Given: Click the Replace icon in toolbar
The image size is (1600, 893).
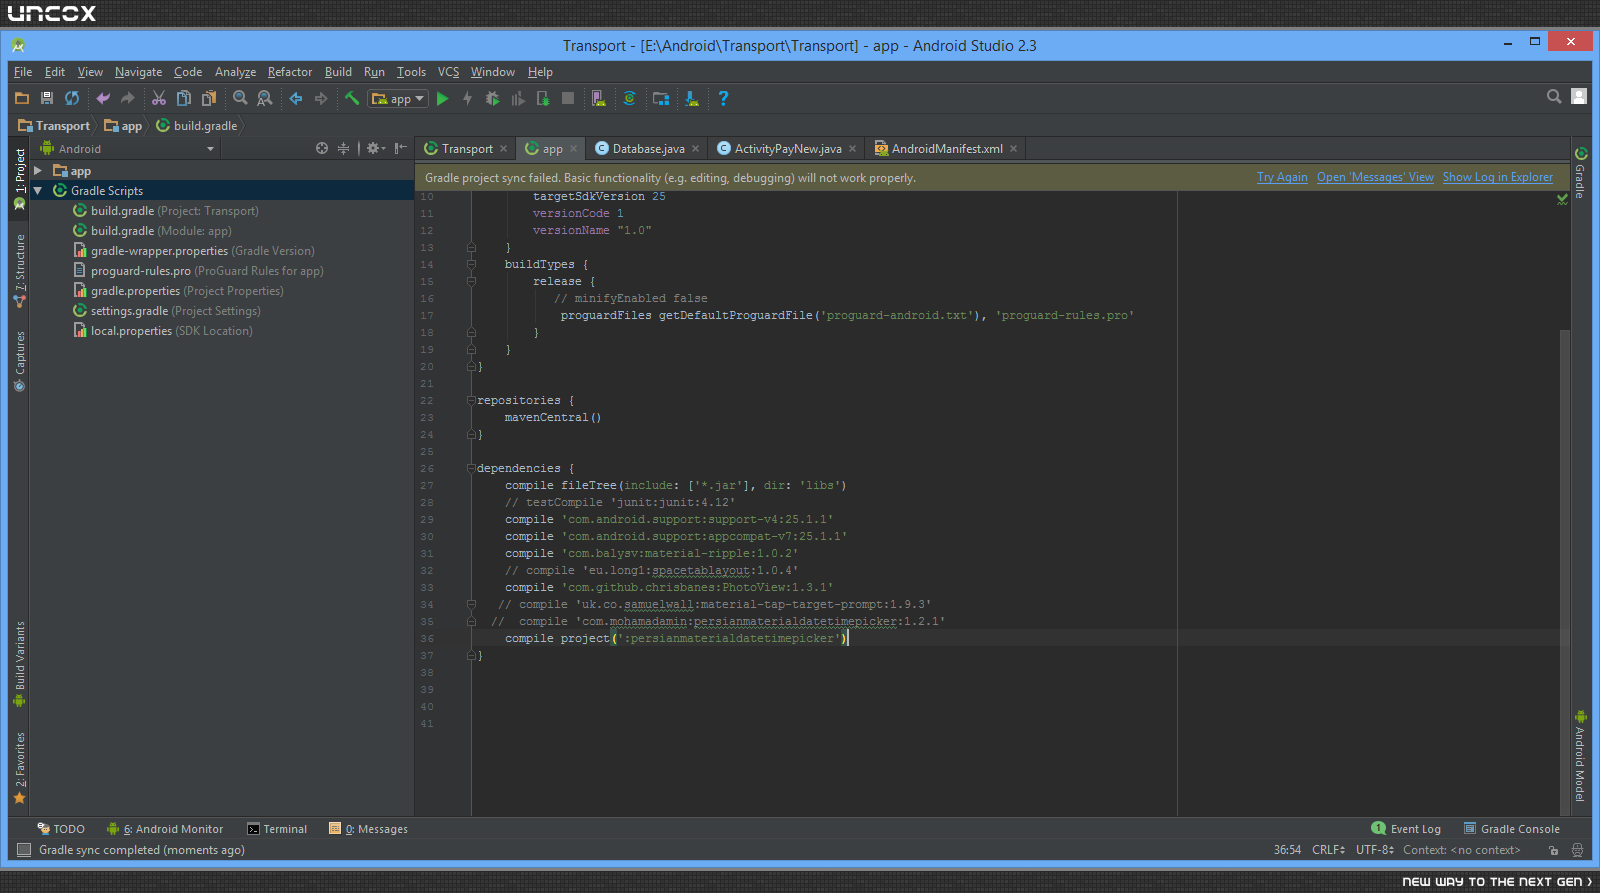Looking at the screenshot, I should (x=265, y=98).
